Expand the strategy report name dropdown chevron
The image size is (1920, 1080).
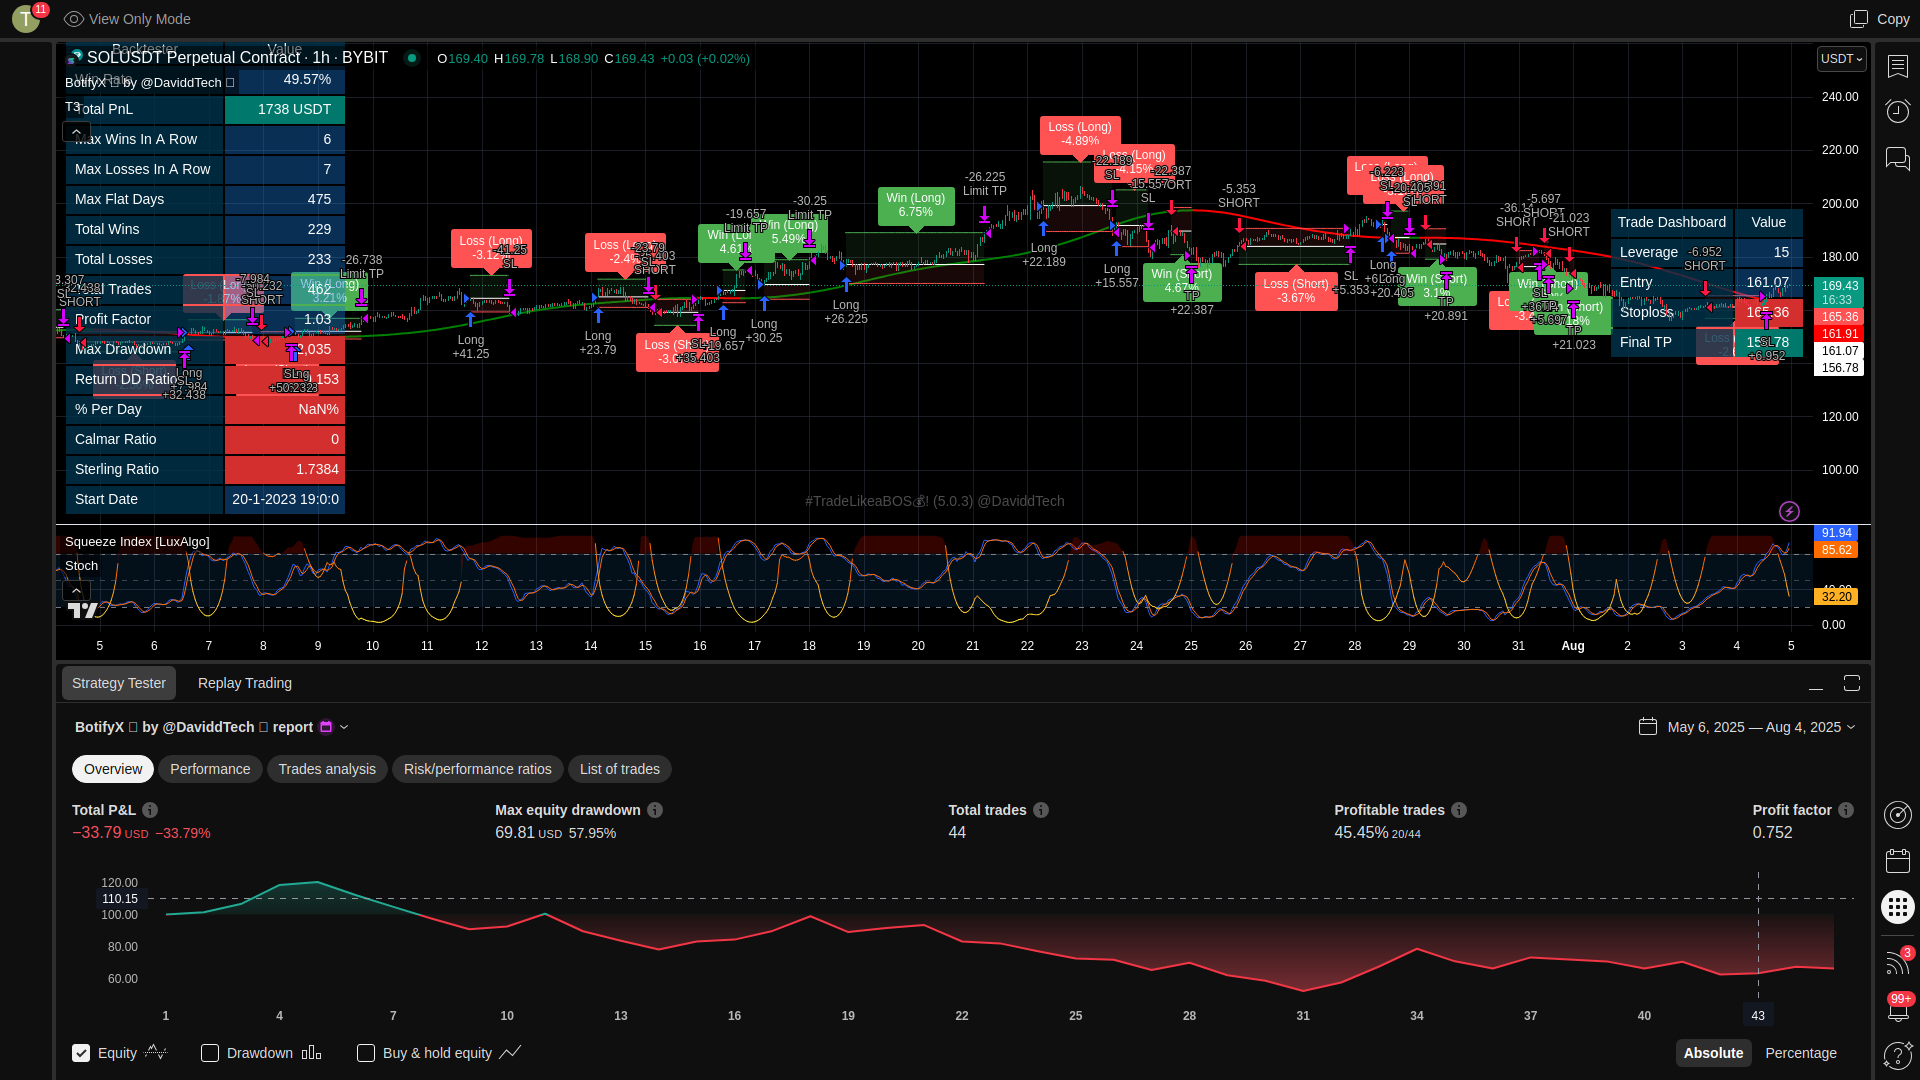pyautogui.click(x=344, y=727)
